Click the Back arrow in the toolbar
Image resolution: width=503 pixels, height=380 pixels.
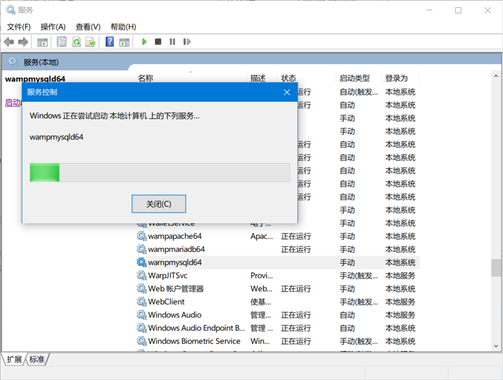[x=9, y=42]
